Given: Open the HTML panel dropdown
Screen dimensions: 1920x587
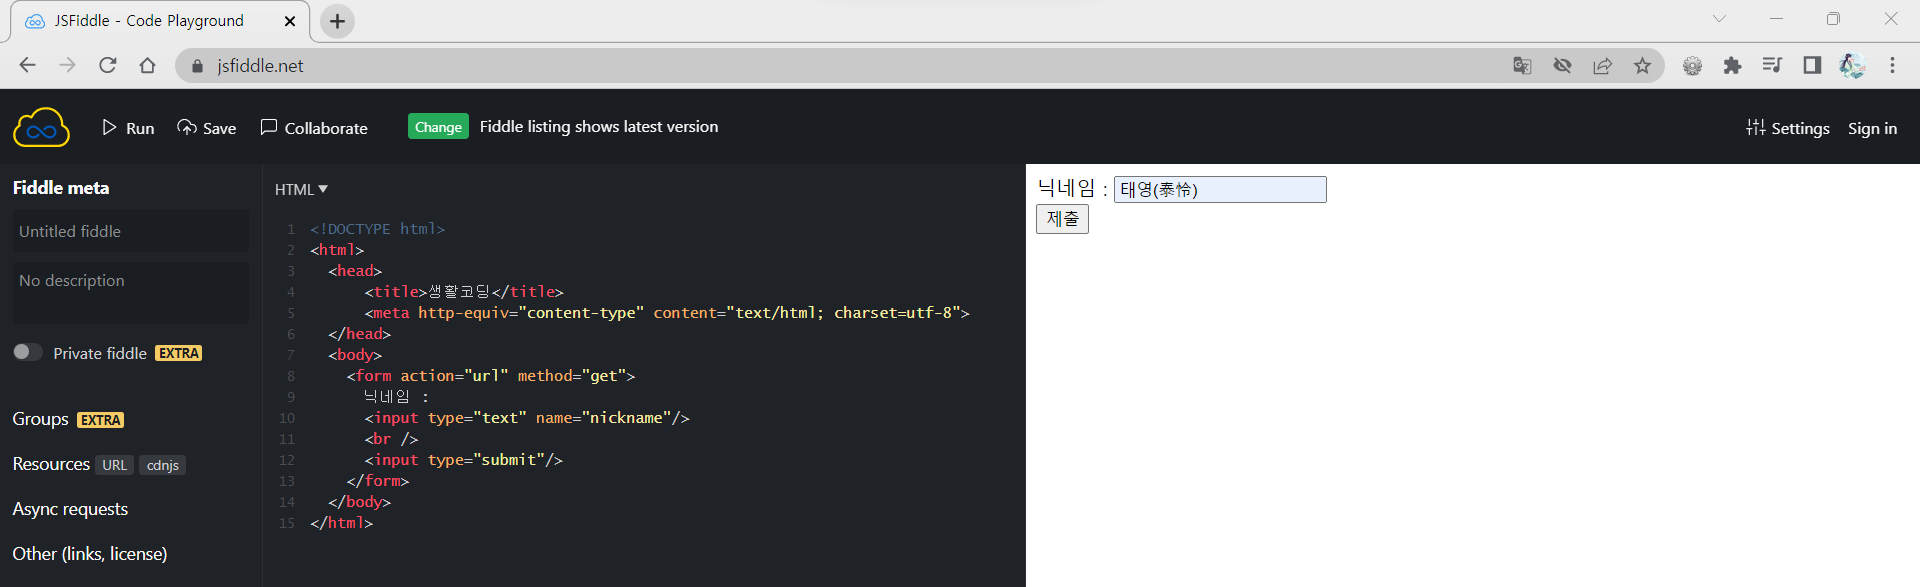Looking at the screenshot, I should coord(301,189).
